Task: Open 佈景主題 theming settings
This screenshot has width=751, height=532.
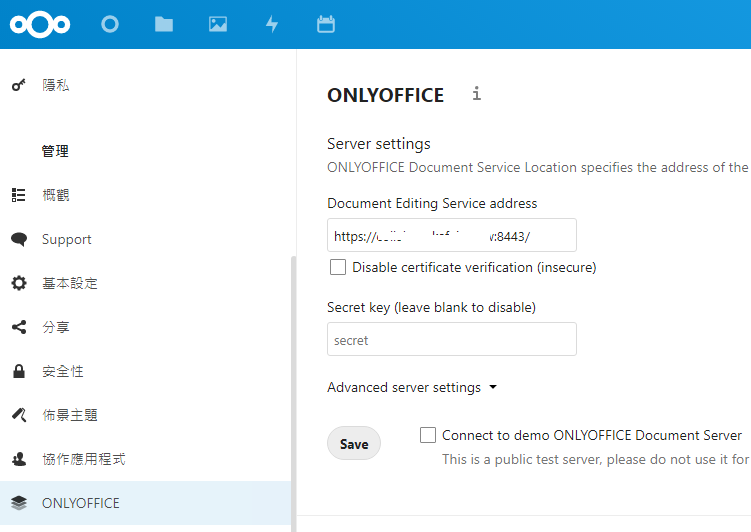Action: (x=146, y=415)
